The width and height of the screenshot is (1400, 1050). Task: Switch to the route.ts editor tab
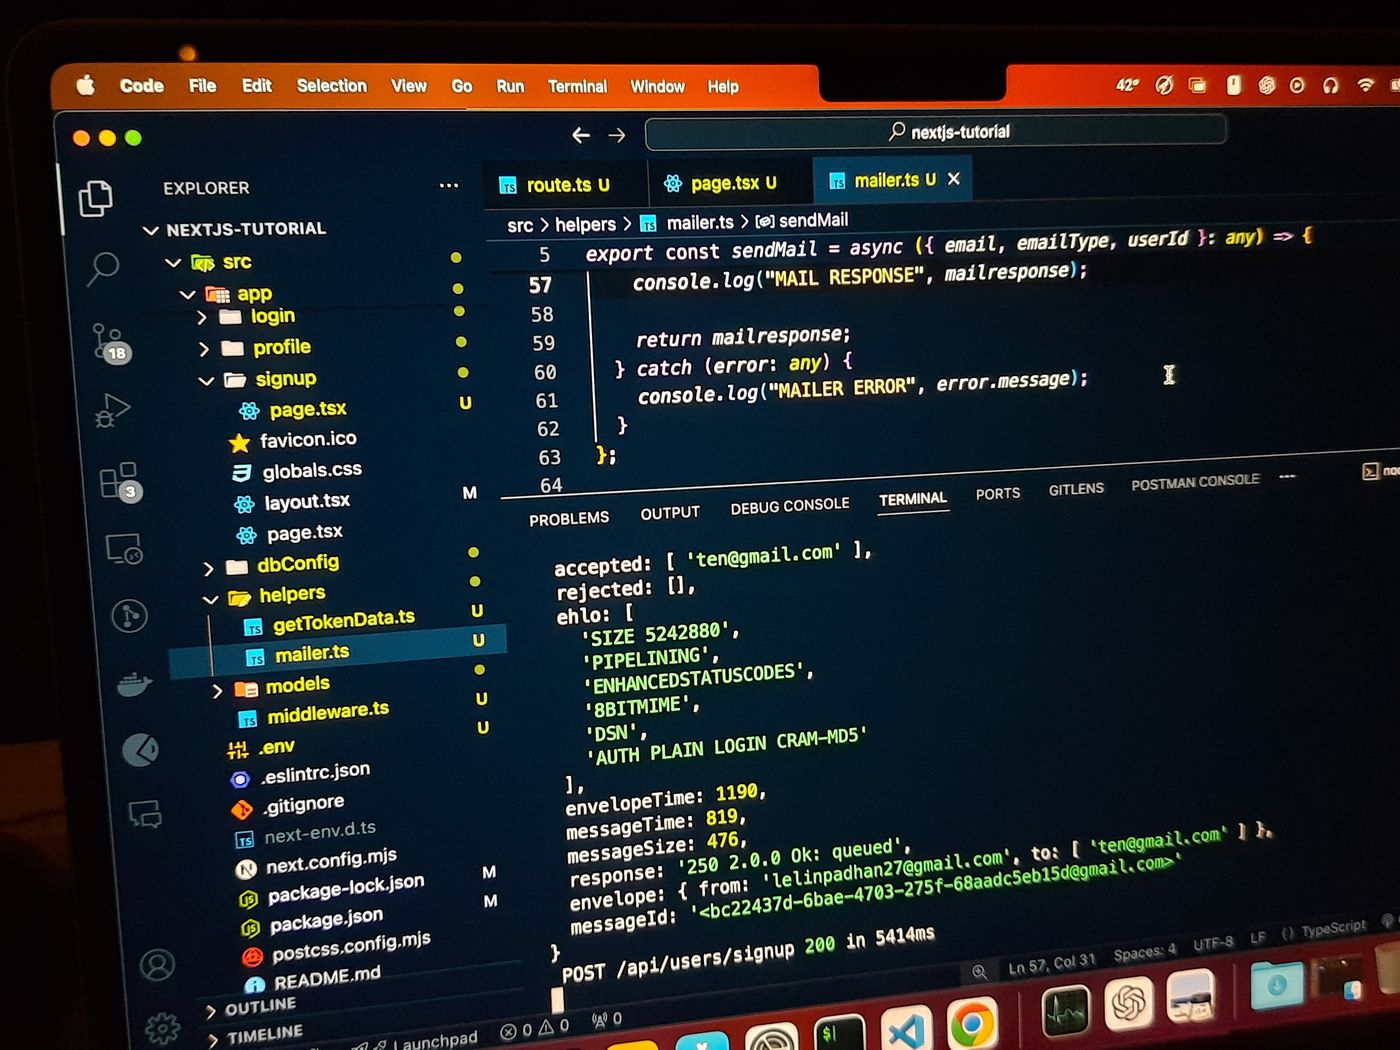(x=566, y=185)
